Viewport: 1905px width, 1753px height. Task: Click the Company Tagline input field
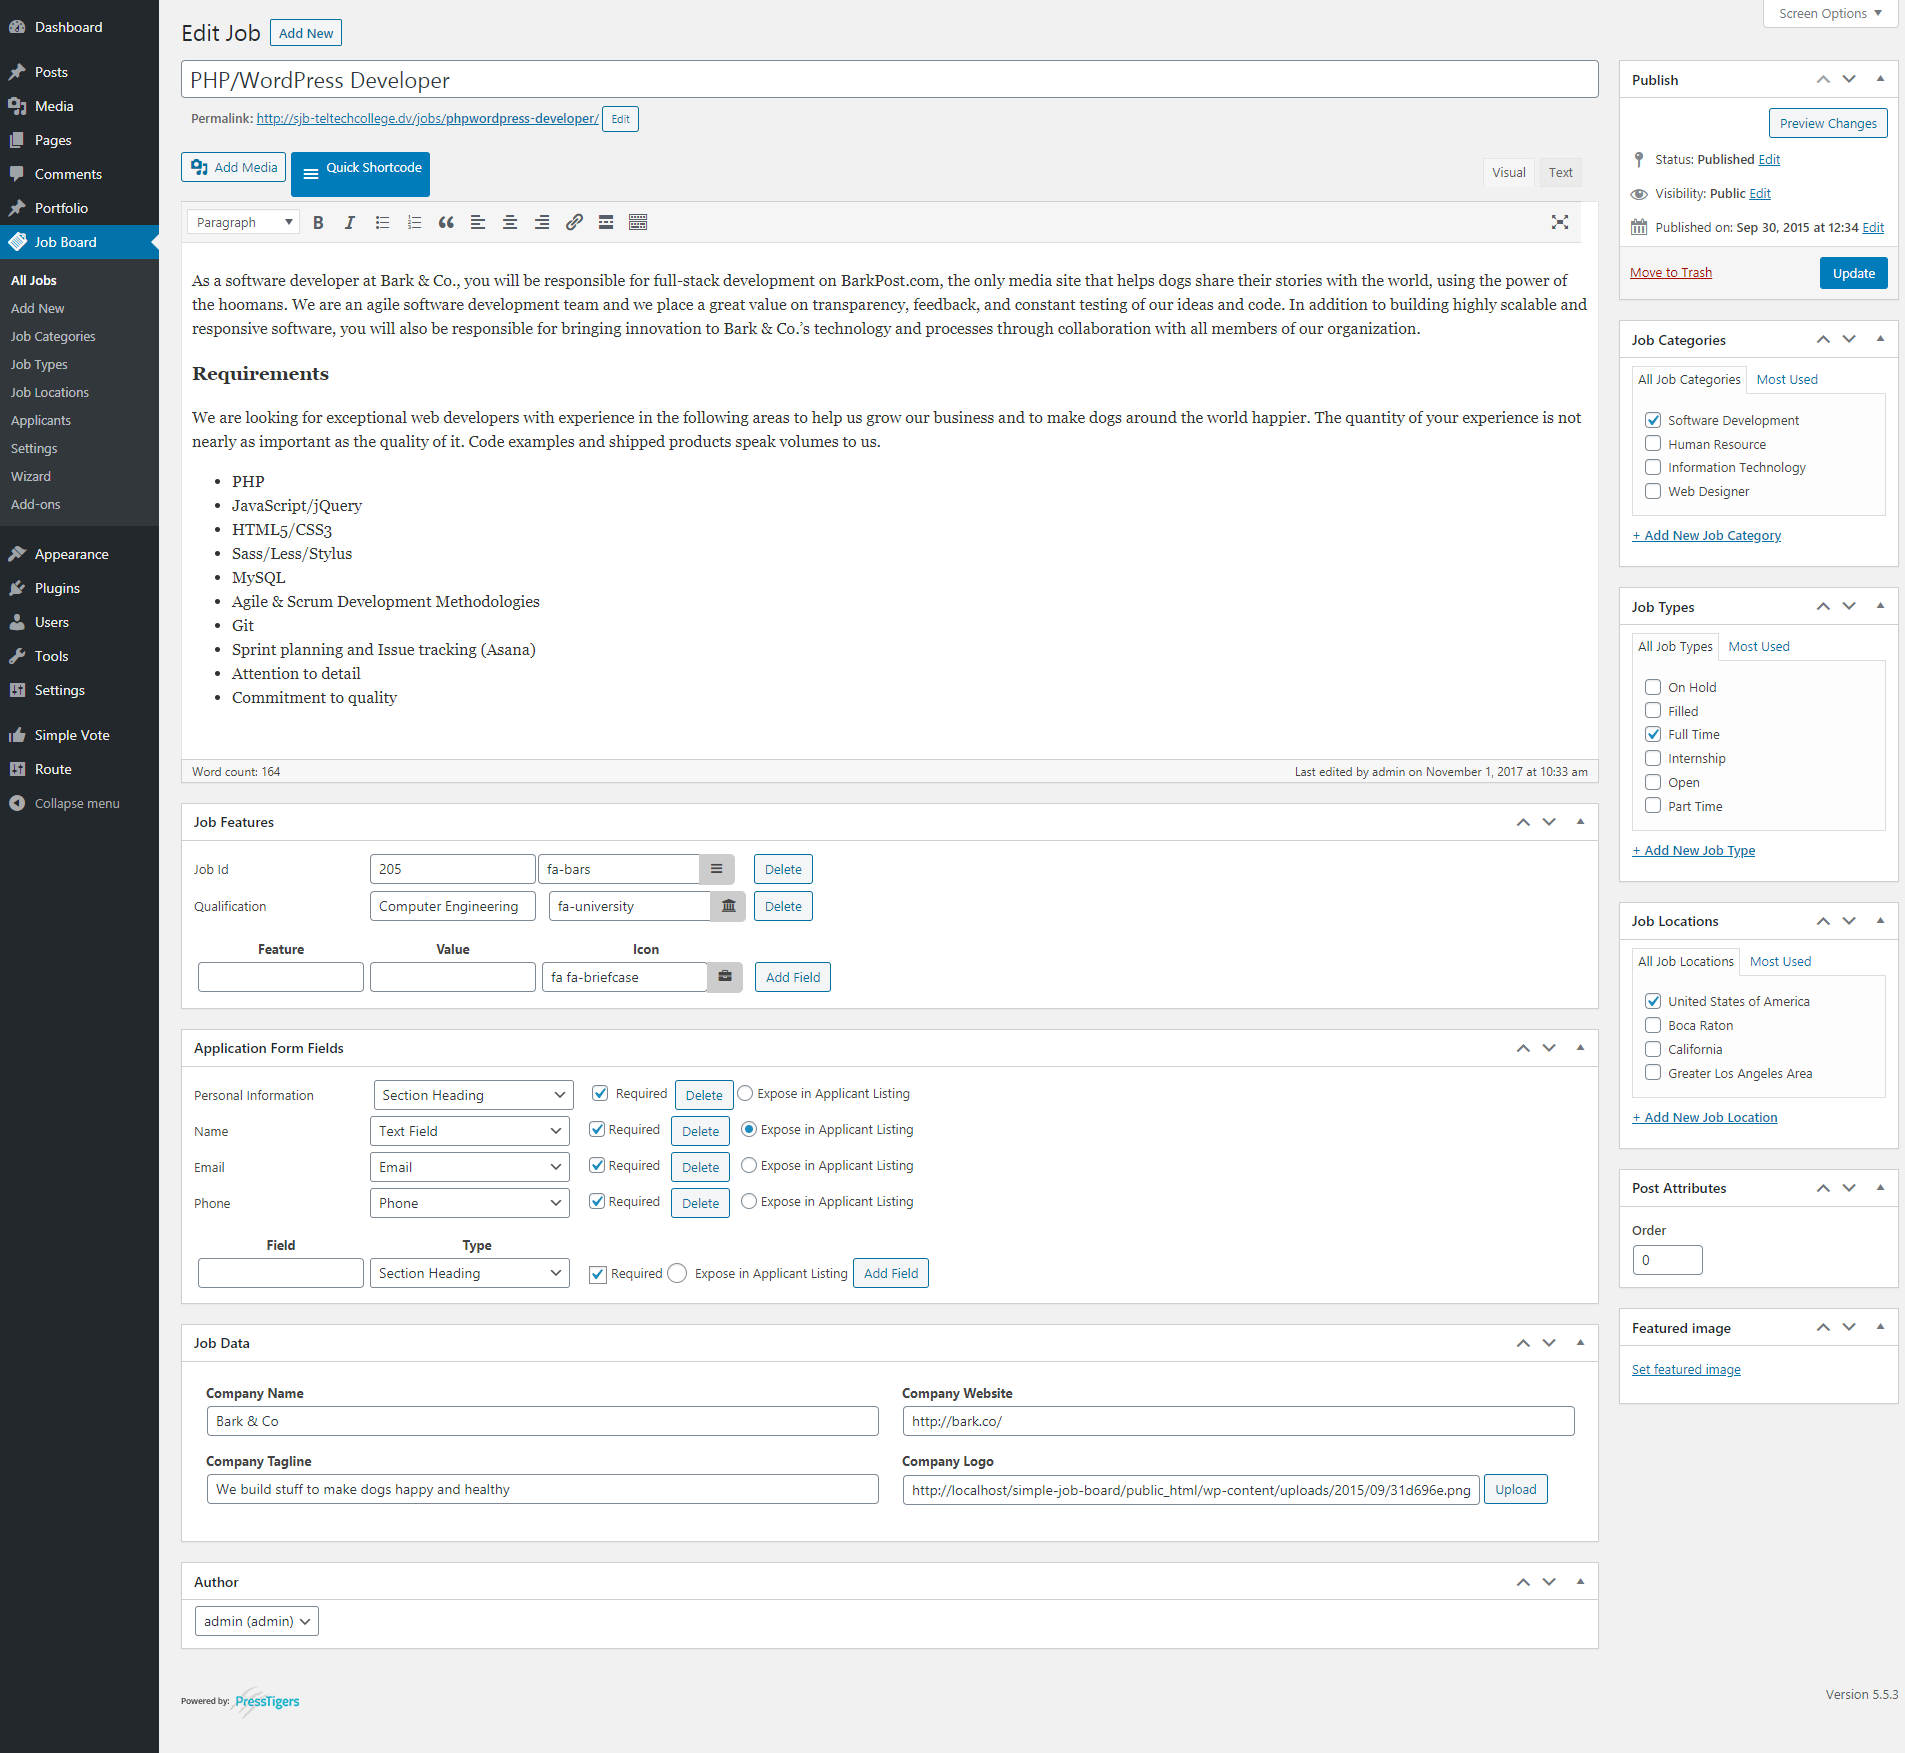542,1489
